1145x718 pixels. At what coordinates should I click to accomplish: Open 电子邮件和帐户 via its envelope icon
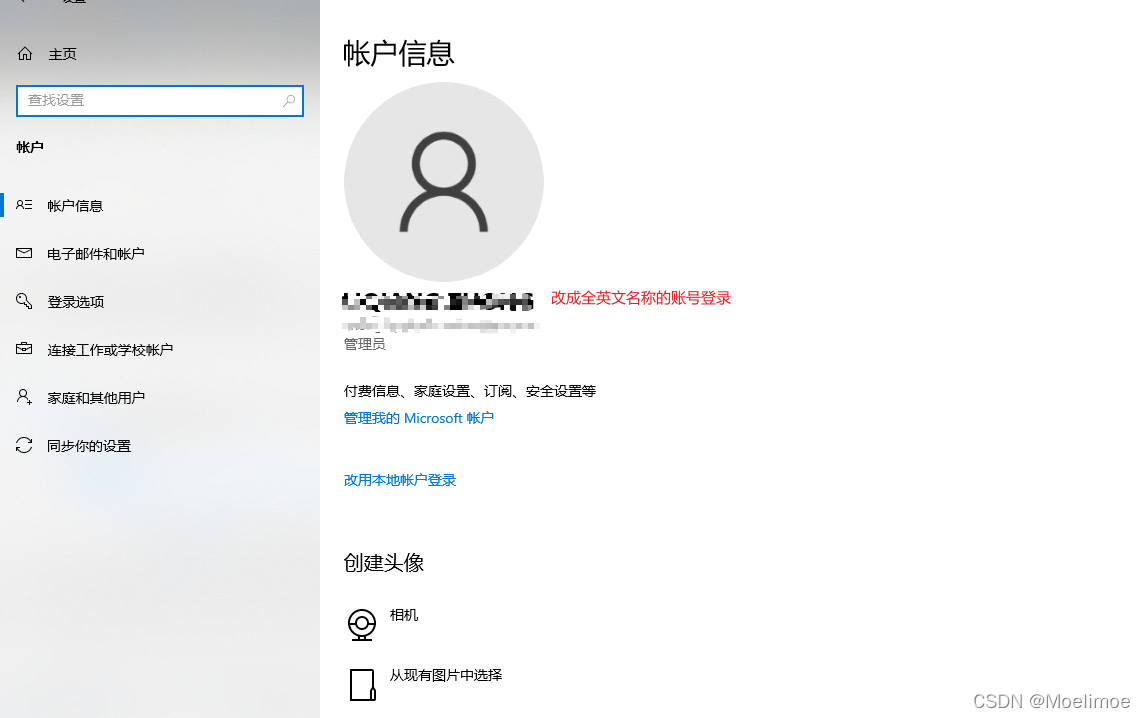pyautogui.click(x=24, y=253)
